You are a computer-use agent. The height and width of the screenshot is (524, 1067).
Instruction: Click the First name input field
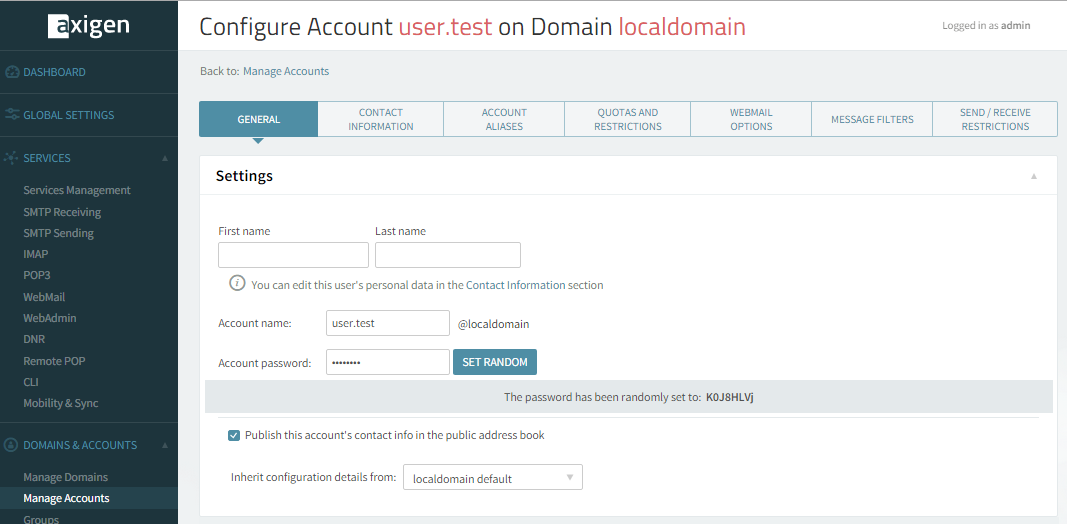[x=293, y=255]
